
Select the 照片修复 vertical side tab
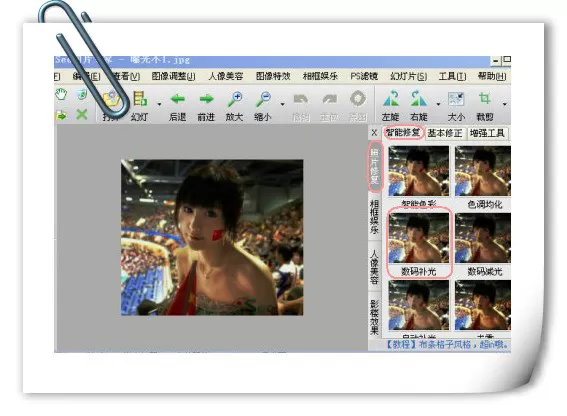(x=375, y=166)
